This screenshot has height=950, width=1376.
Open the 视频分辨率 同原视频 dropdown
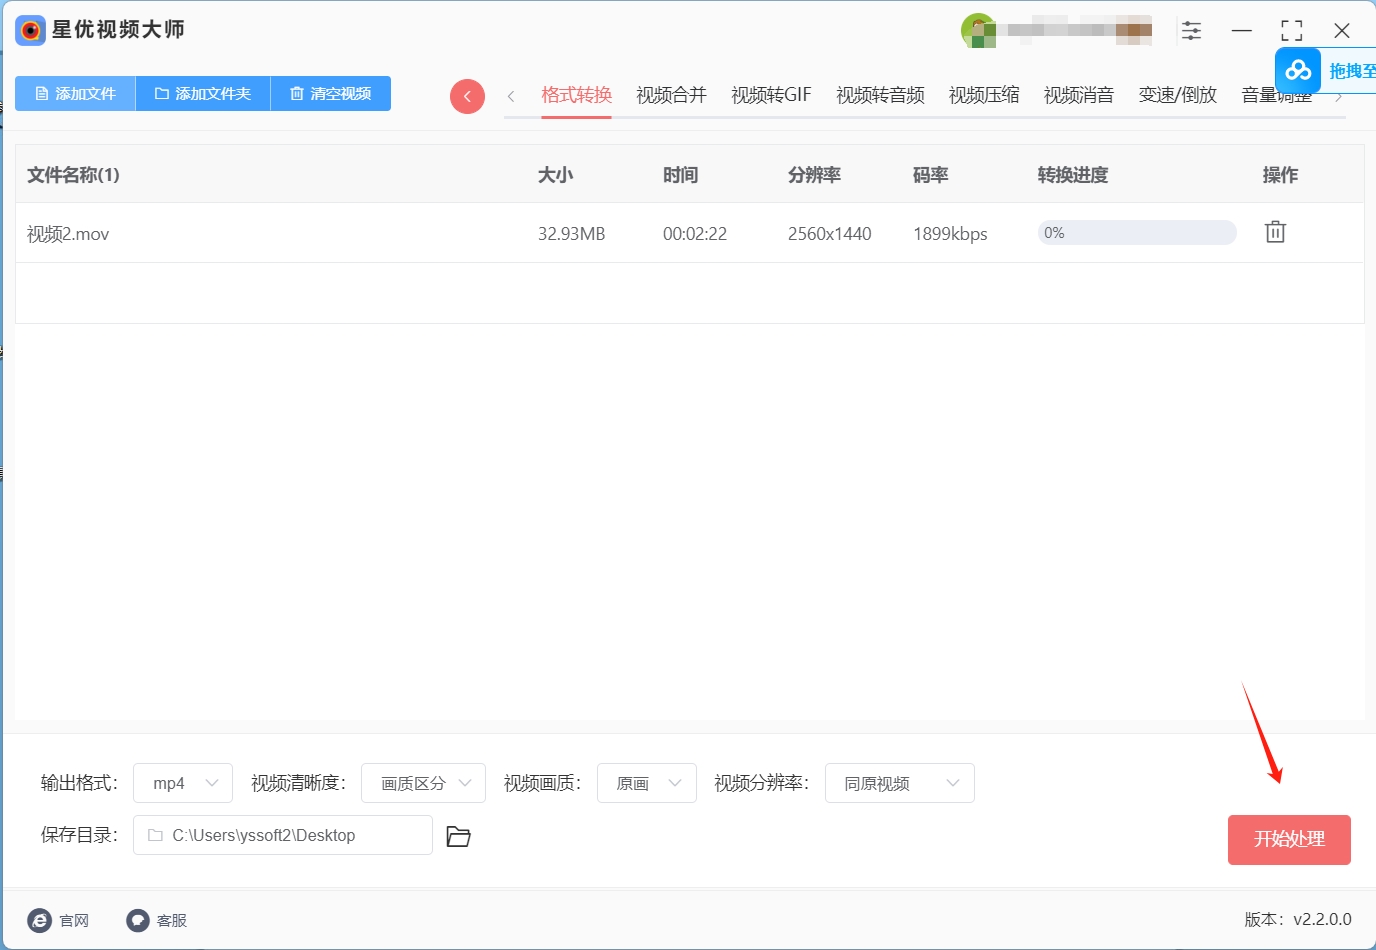click(x=900, y=783)
